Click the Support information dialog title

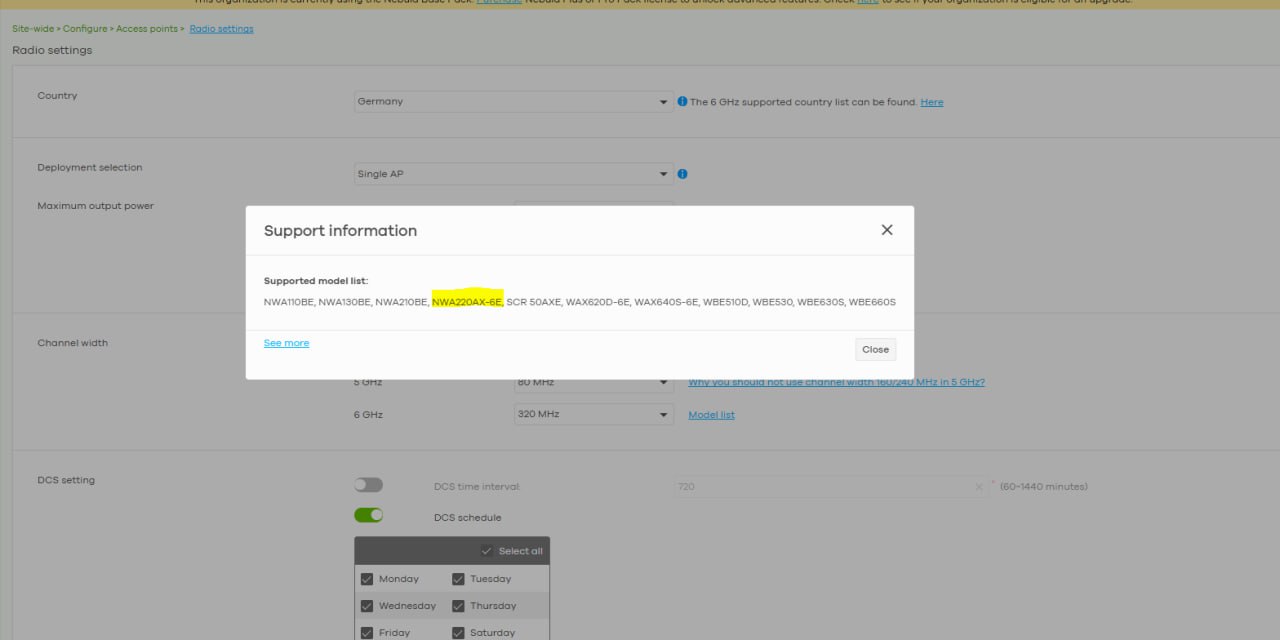340,231
